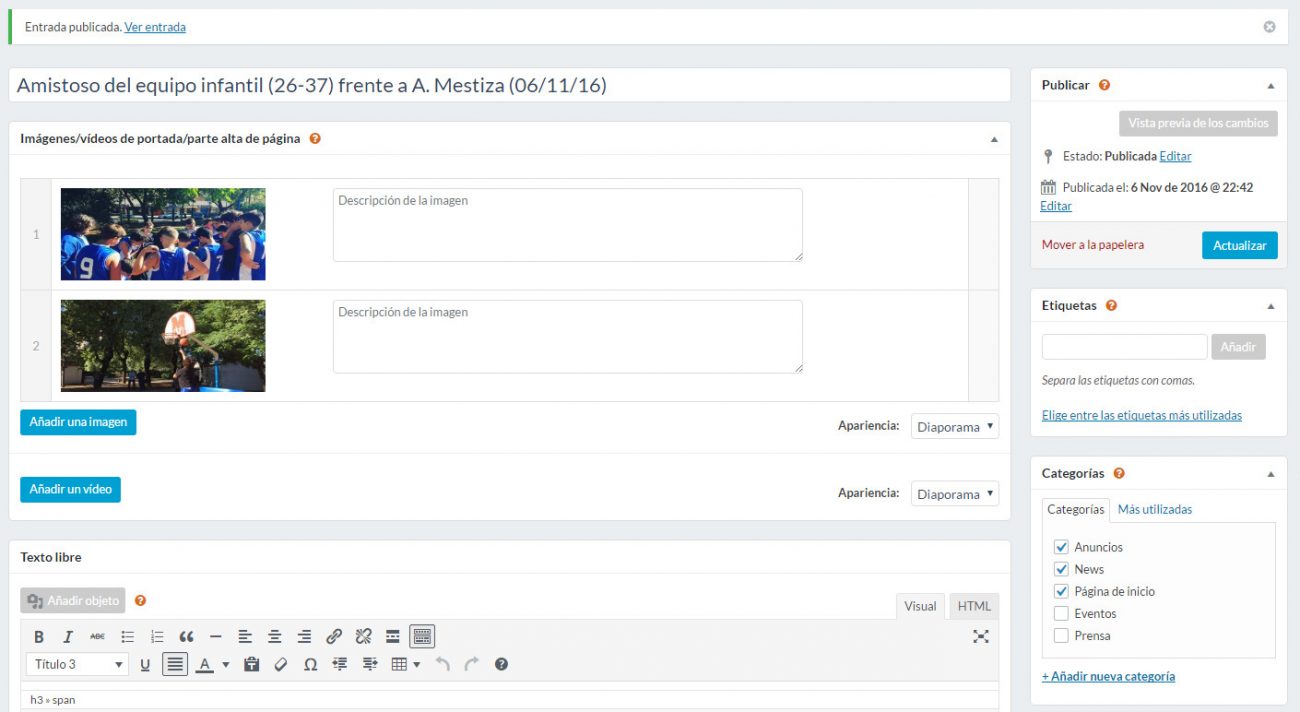Decrease the paragraph indent
1300x712 pixels.
(340, 664)
